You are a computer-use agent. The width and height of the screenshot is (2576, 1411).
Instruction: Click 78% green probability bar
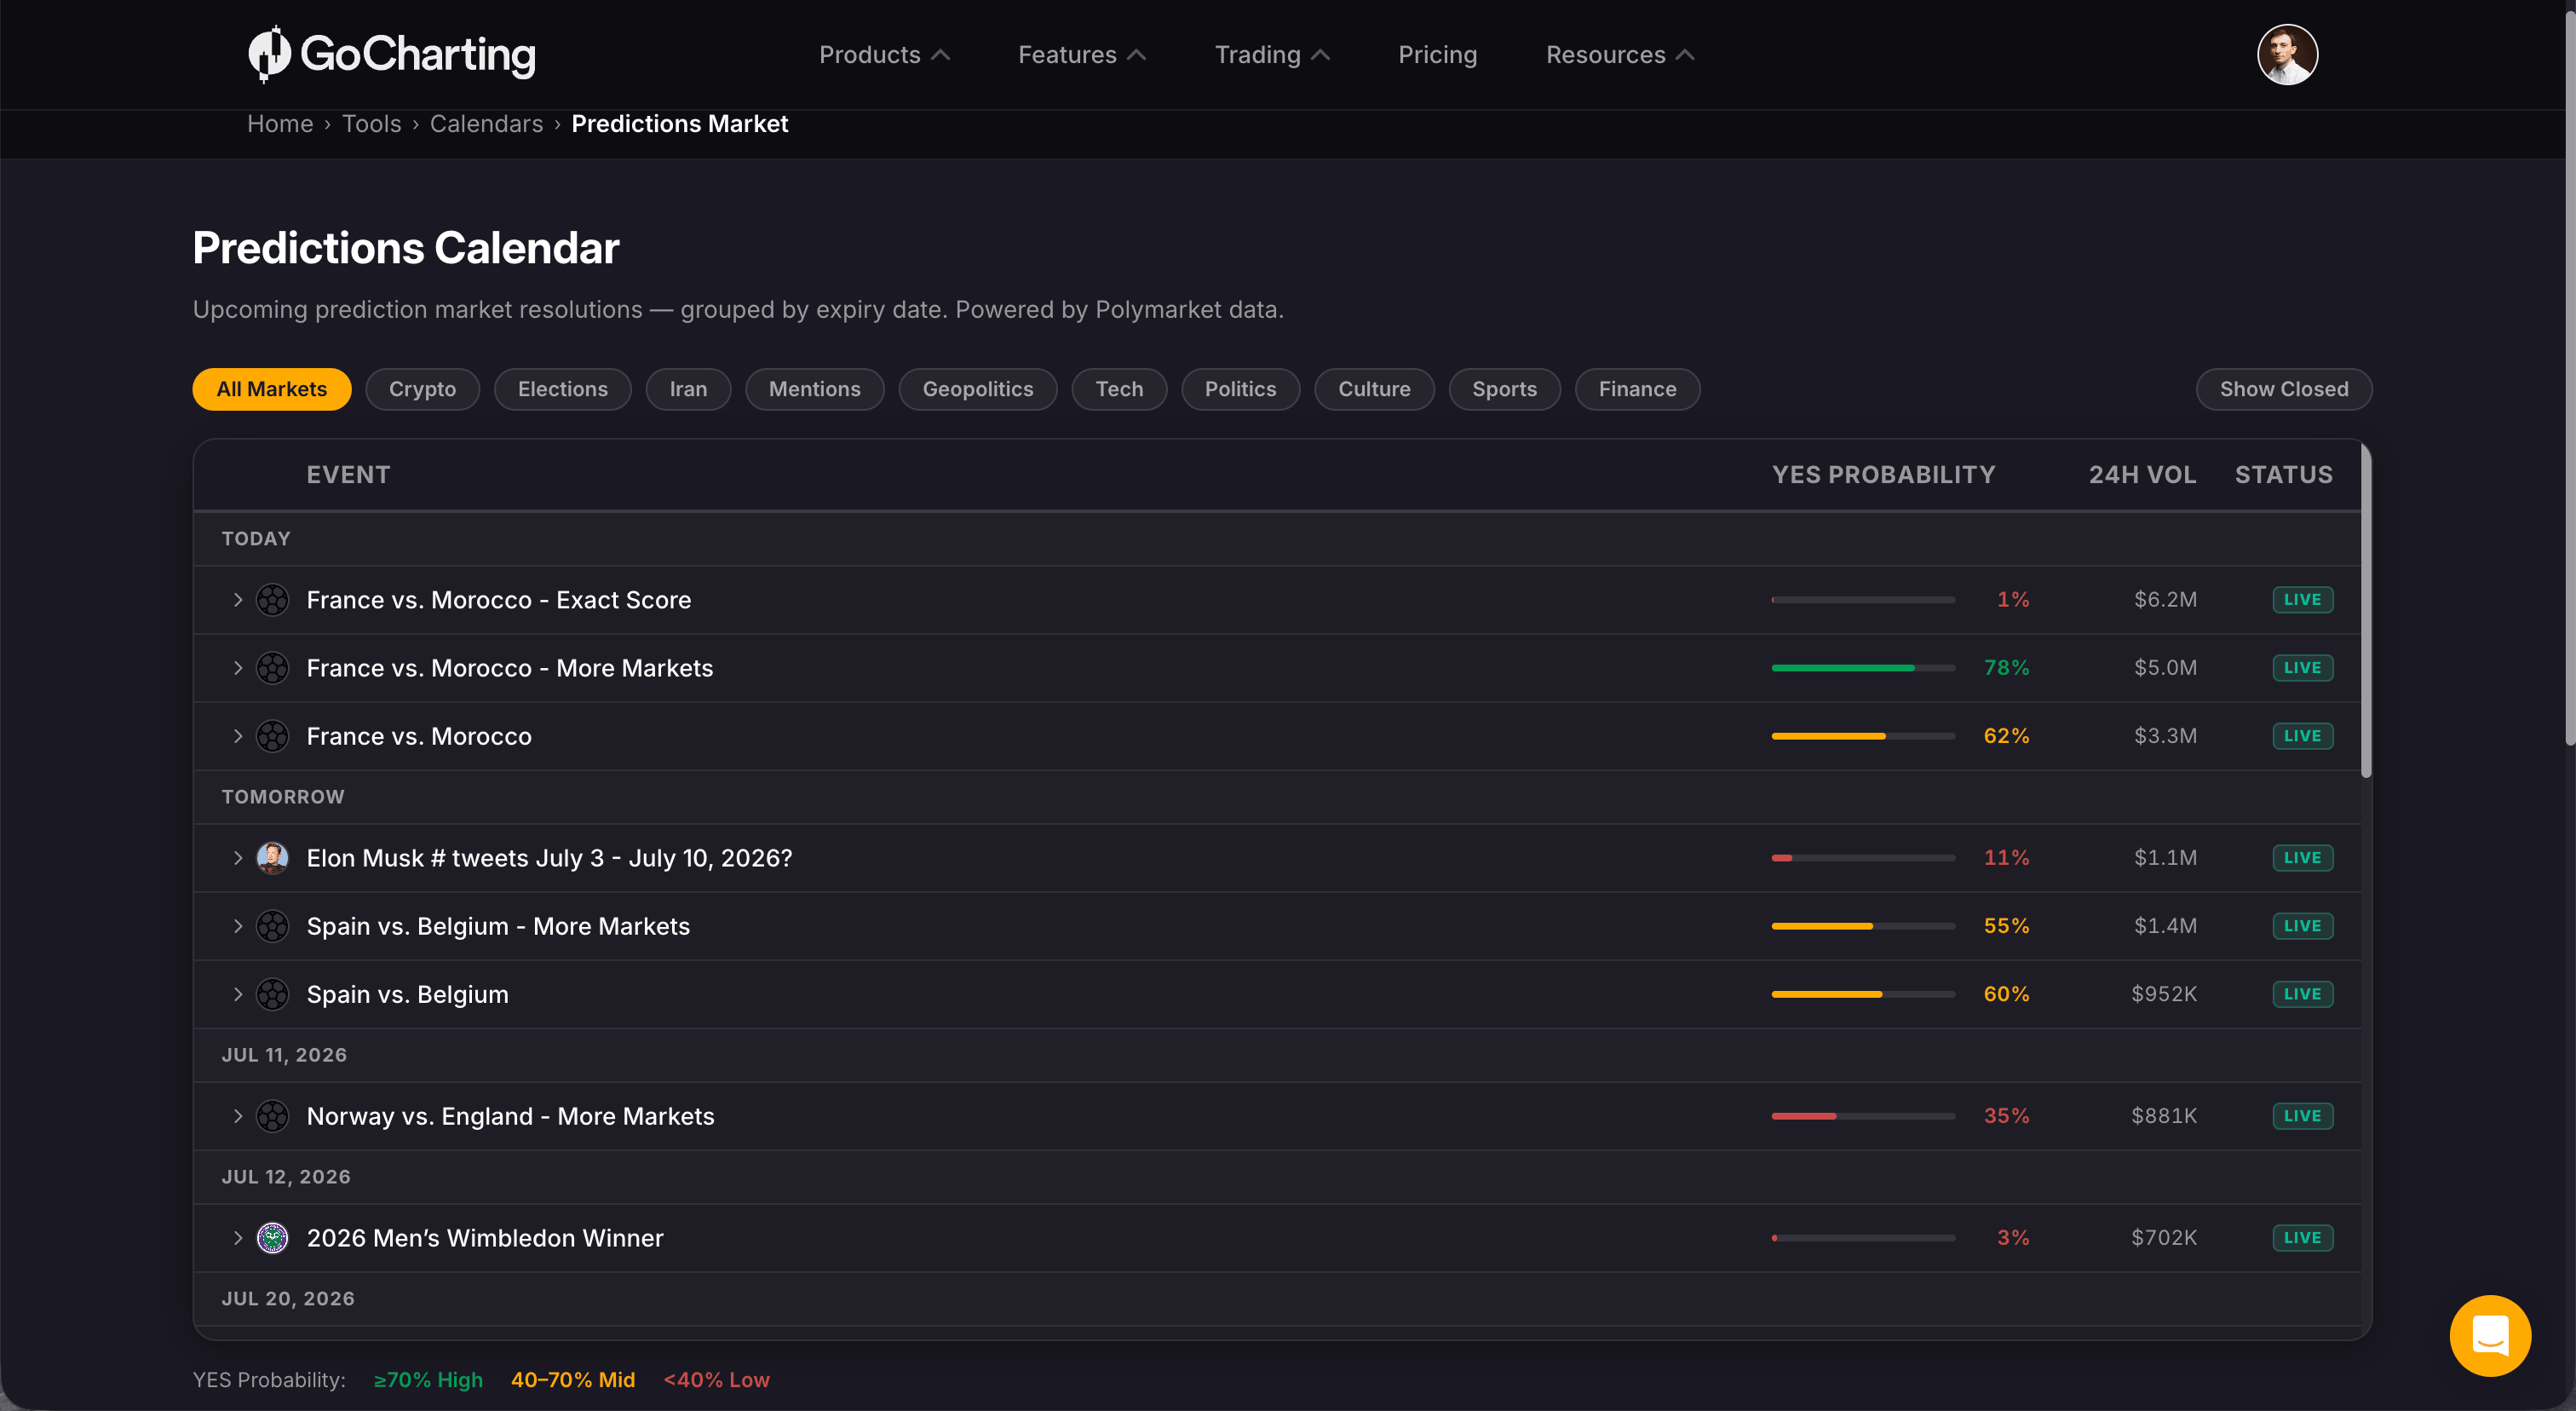coord(1863,668)
